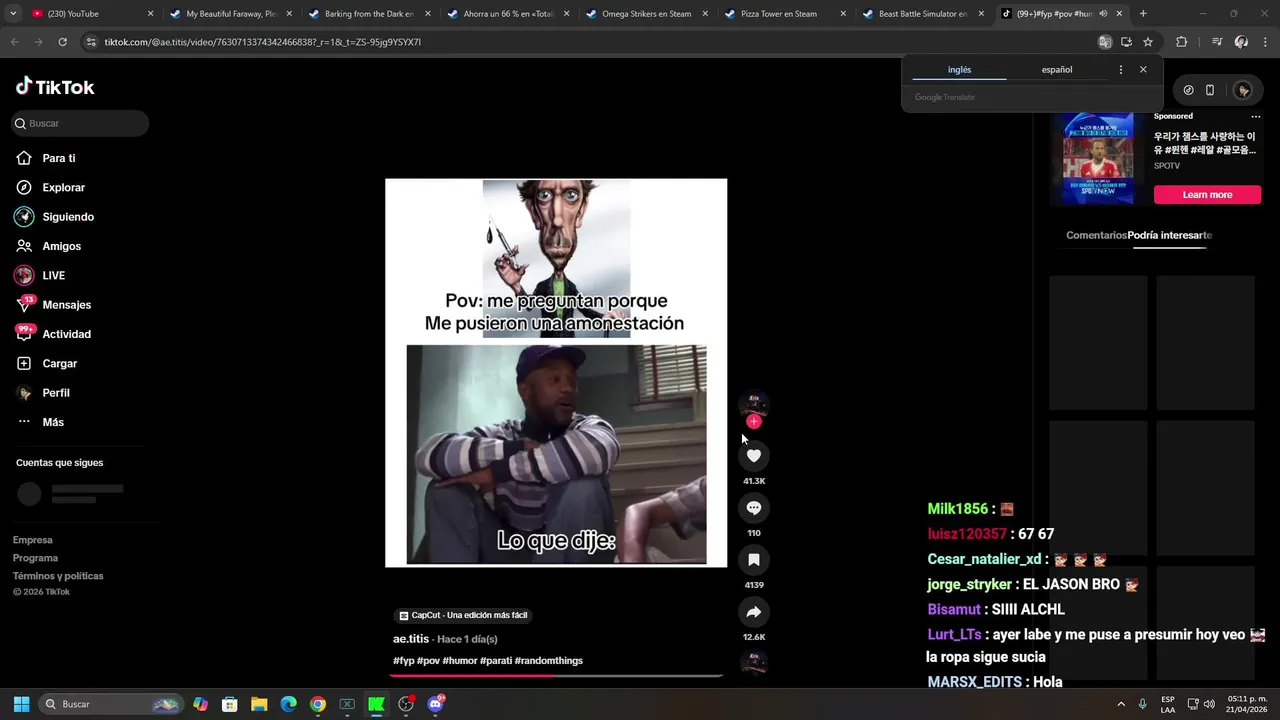Click the address bar URL
Screen dimensions: 1280x720
click(262, 42)
